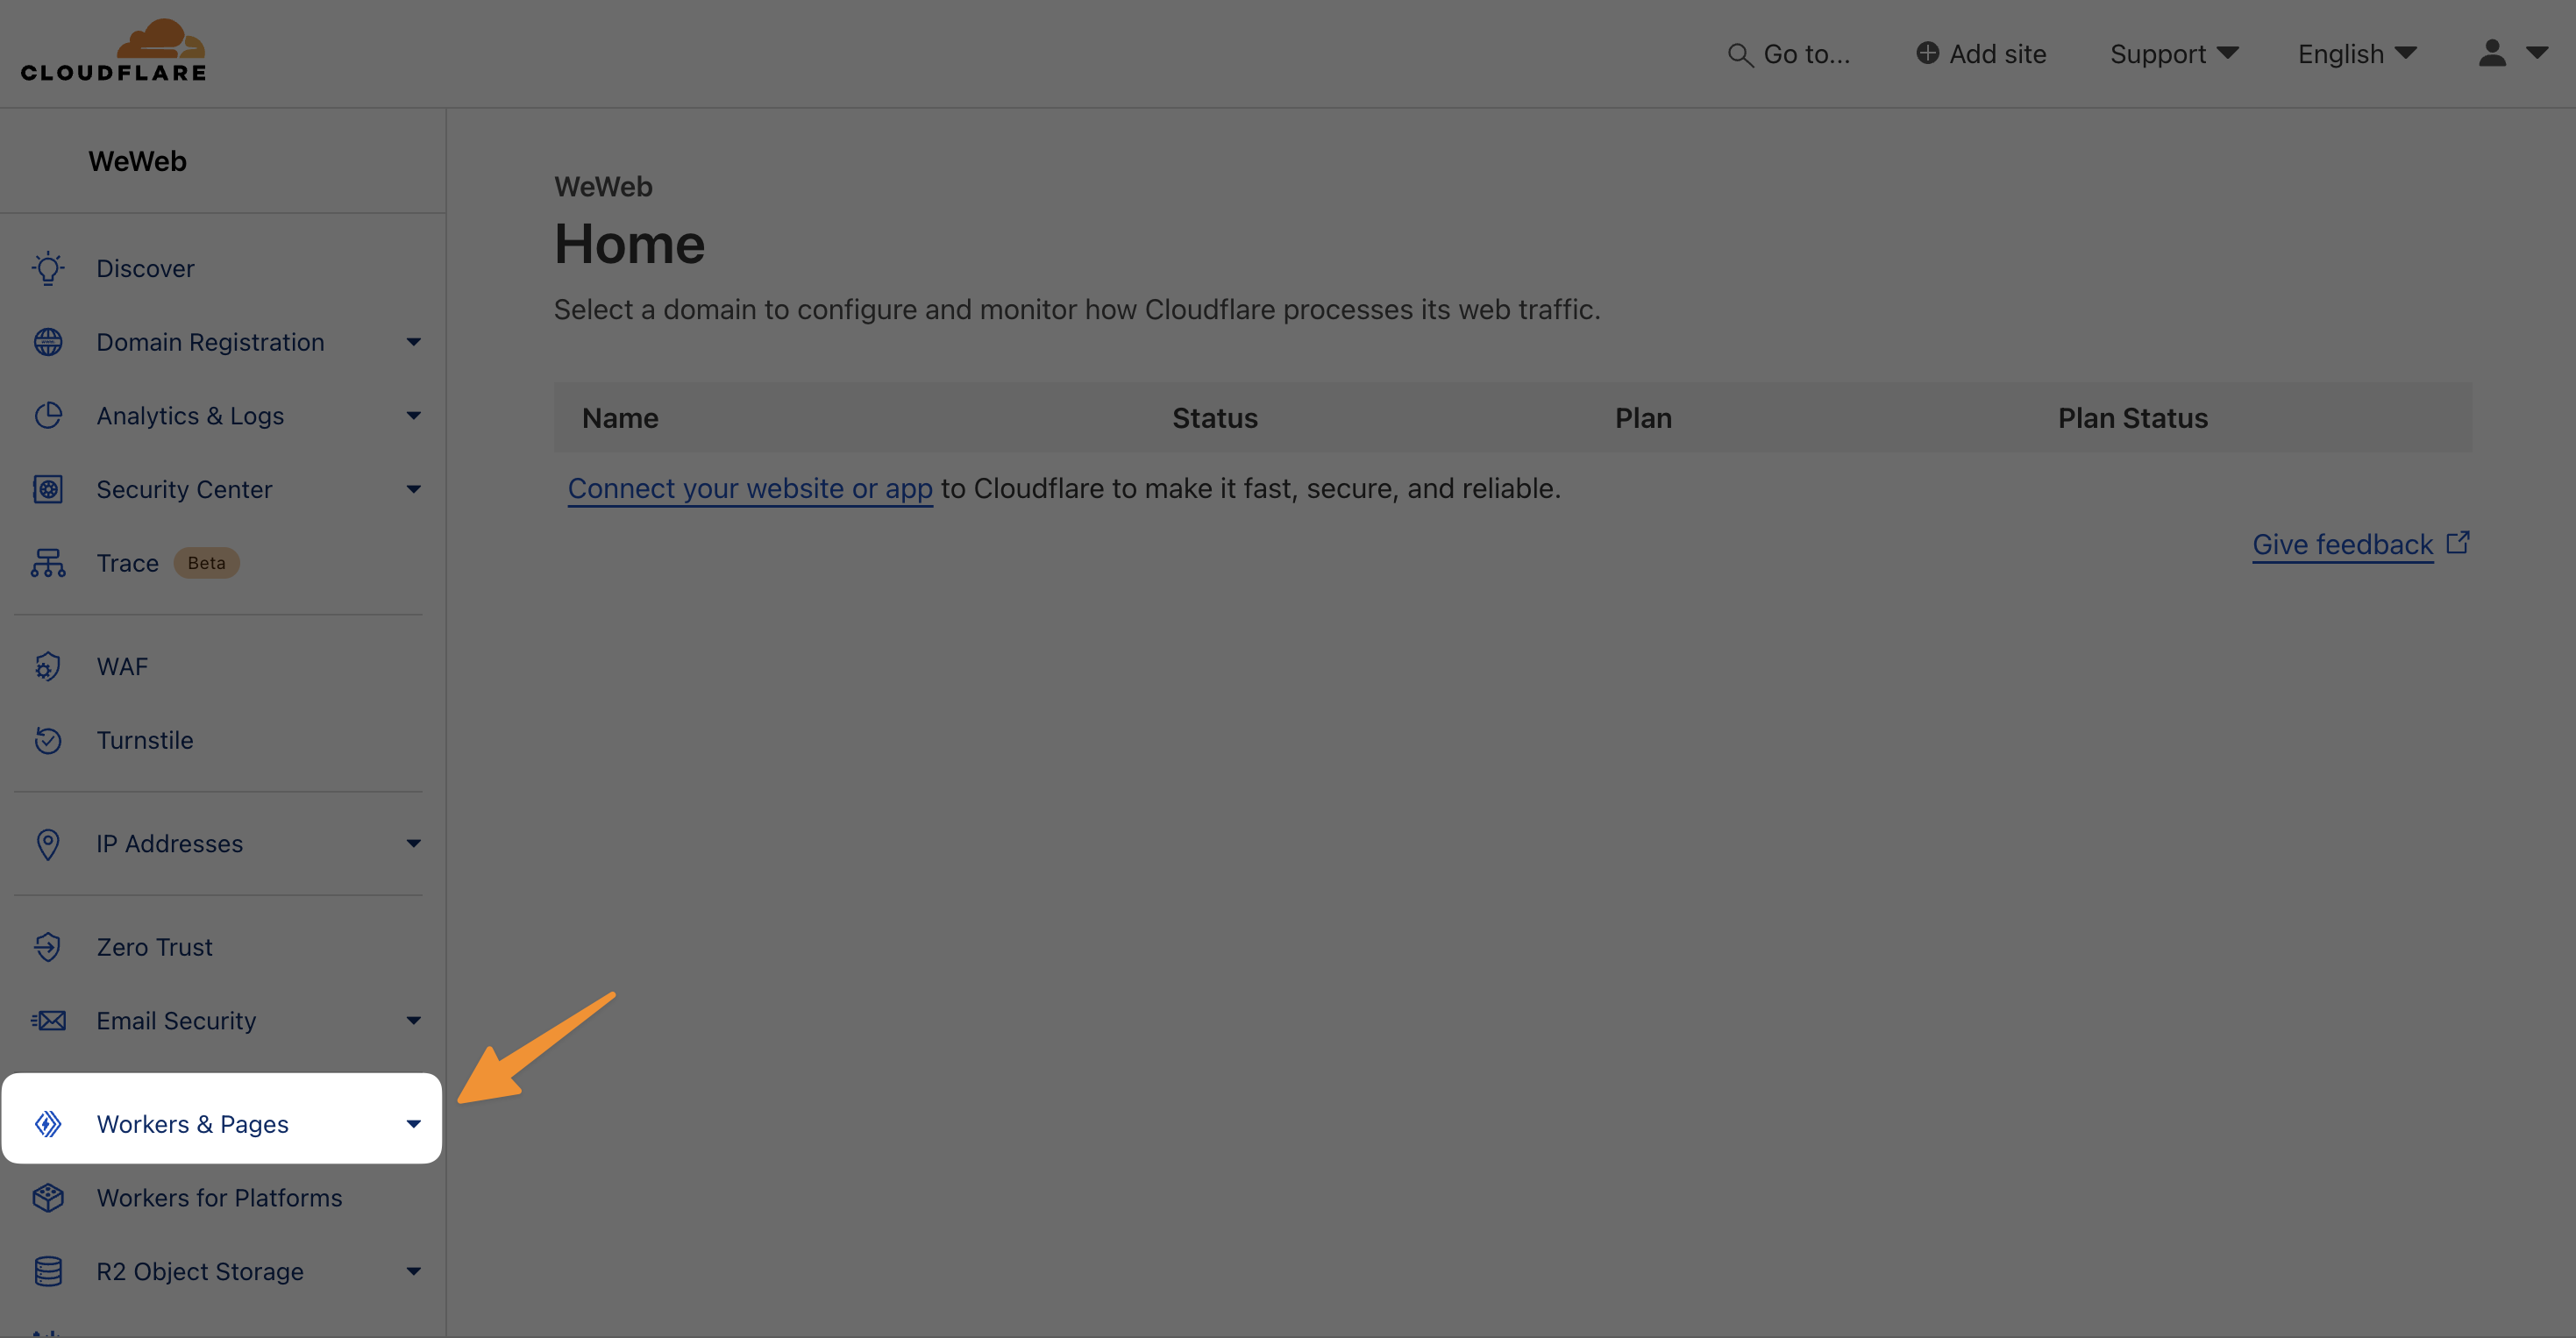Click the R2 Object Storage database icon
This screenshot has width=2576, height=1338.
click(47, 1271)
